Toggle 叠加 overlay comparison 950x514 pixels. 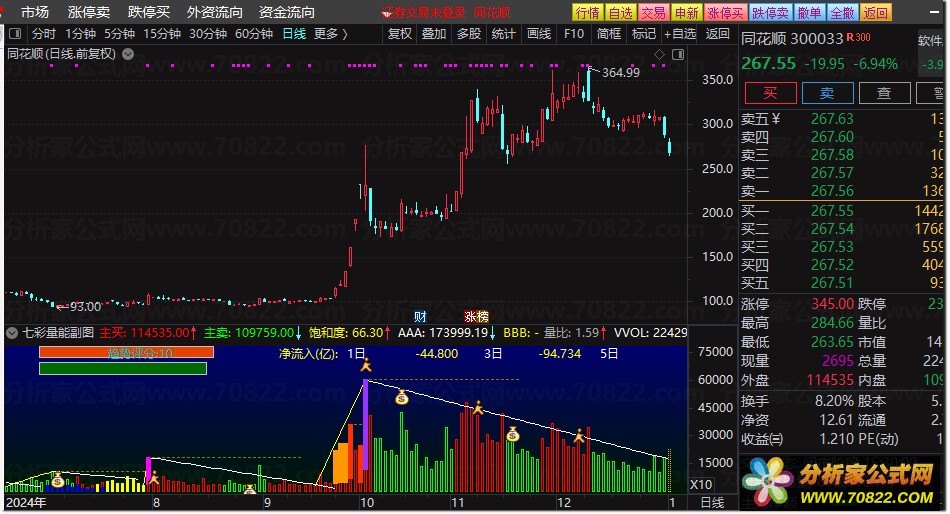[434, 34]
